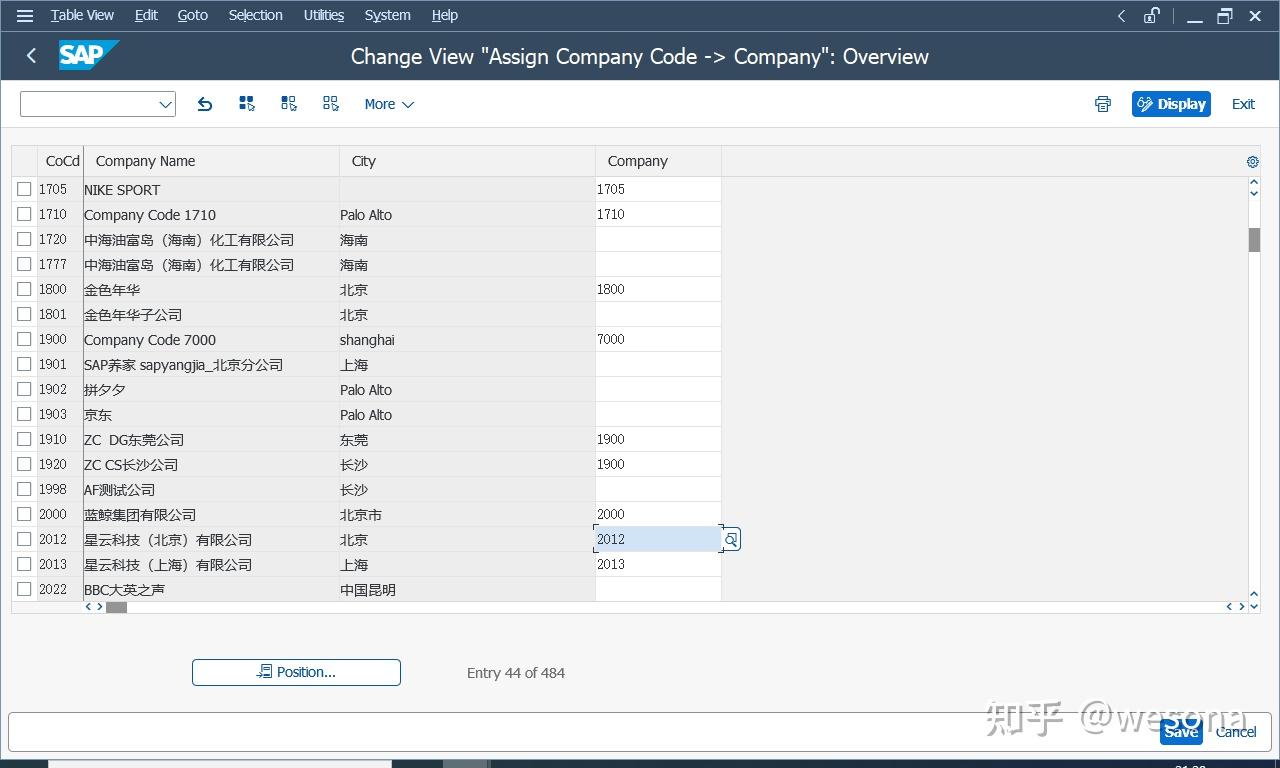Click the Undo icon in the toolbar
Viewport: 1280px width, 768px height.
tap(204, 104)
